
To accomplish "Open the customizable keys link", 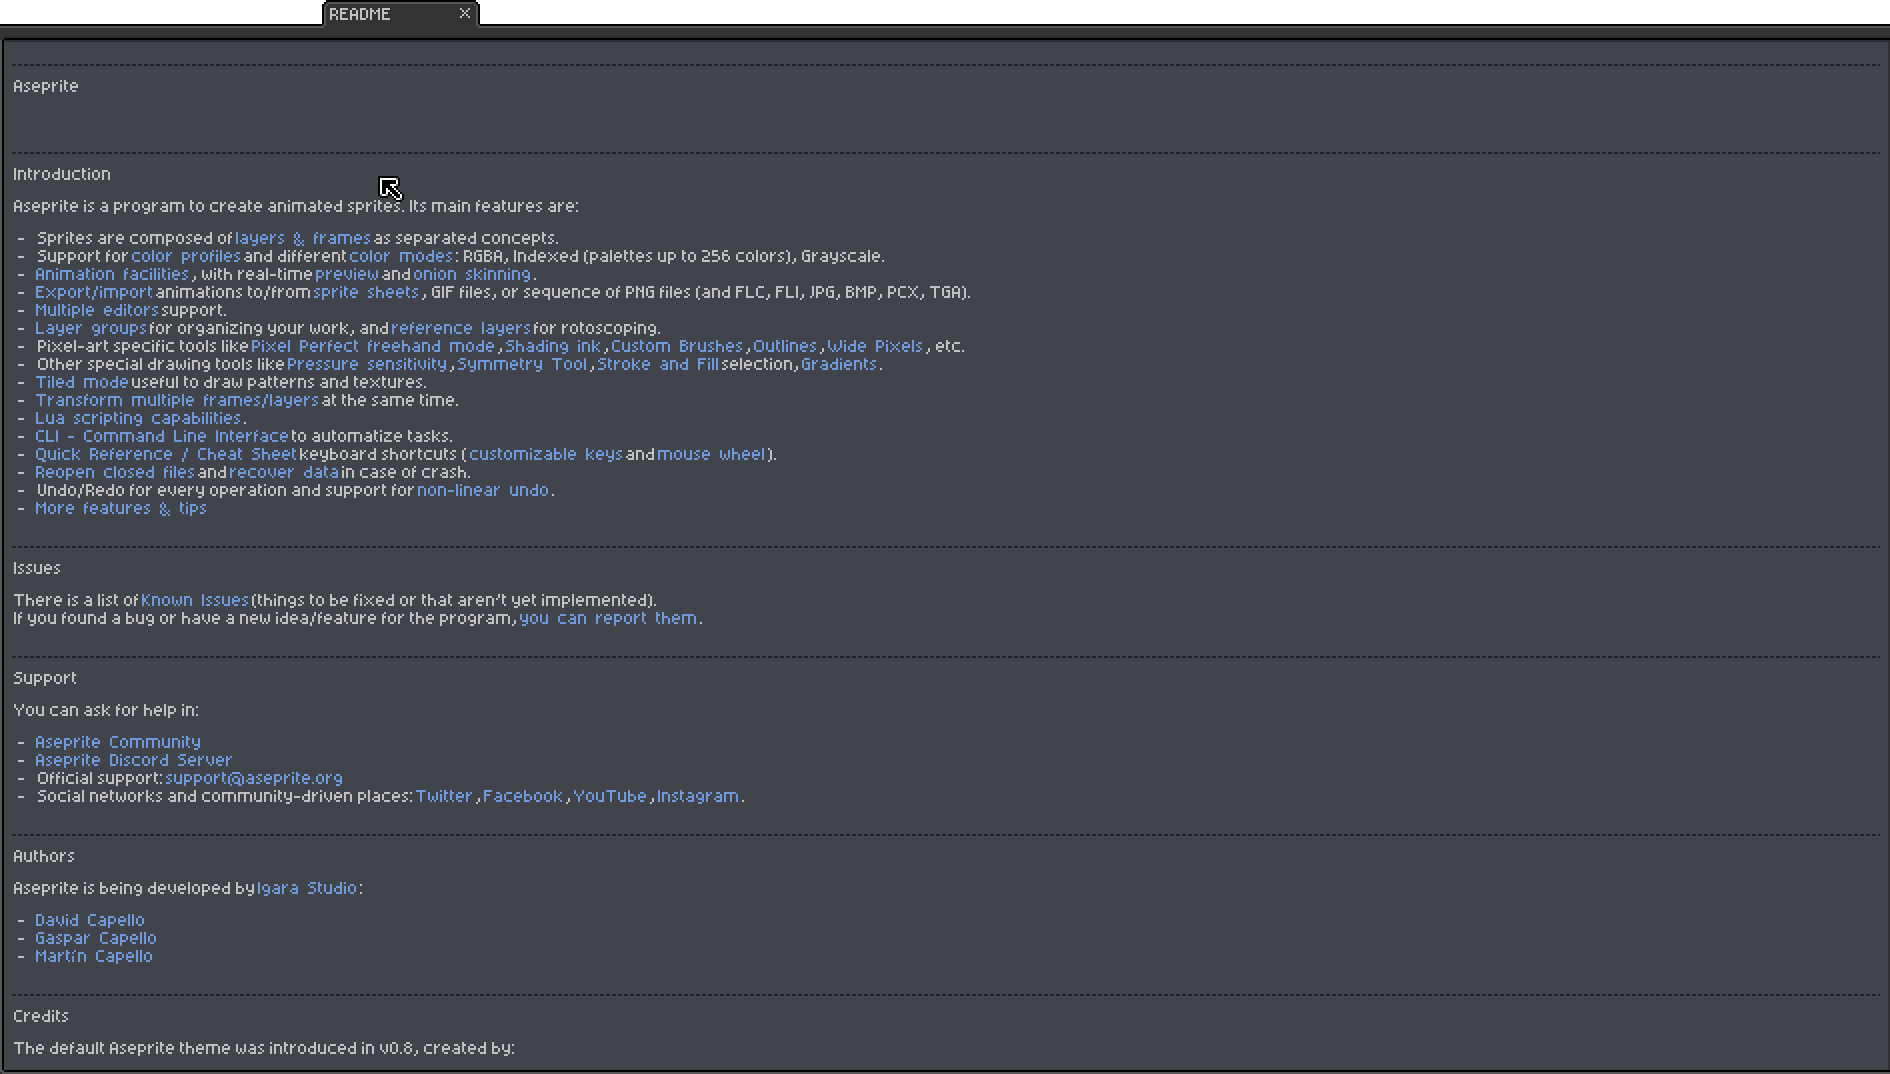I will coord(546,454).
